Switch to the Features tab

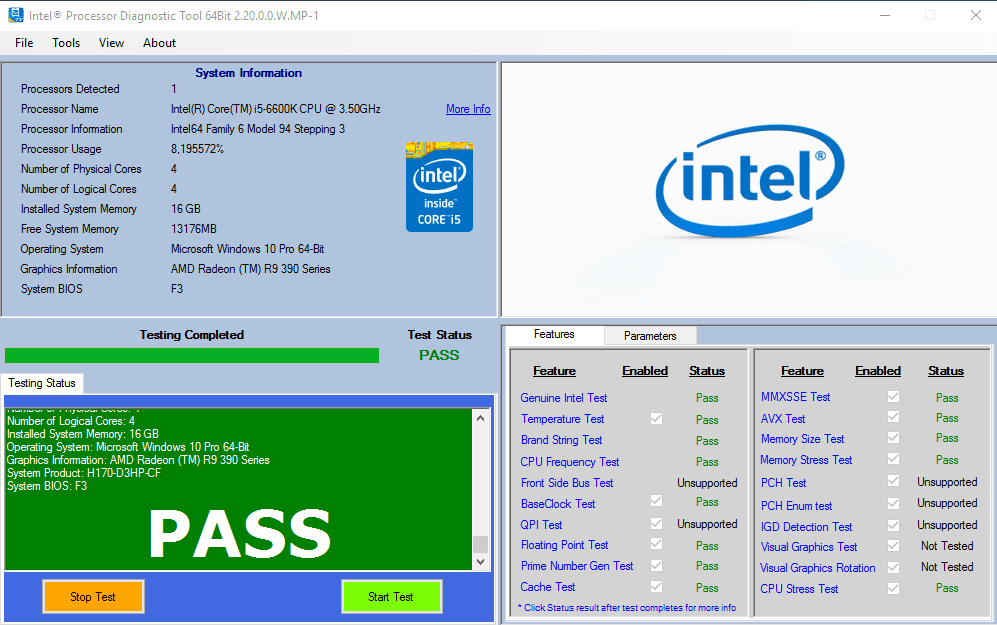click(554, 334)
